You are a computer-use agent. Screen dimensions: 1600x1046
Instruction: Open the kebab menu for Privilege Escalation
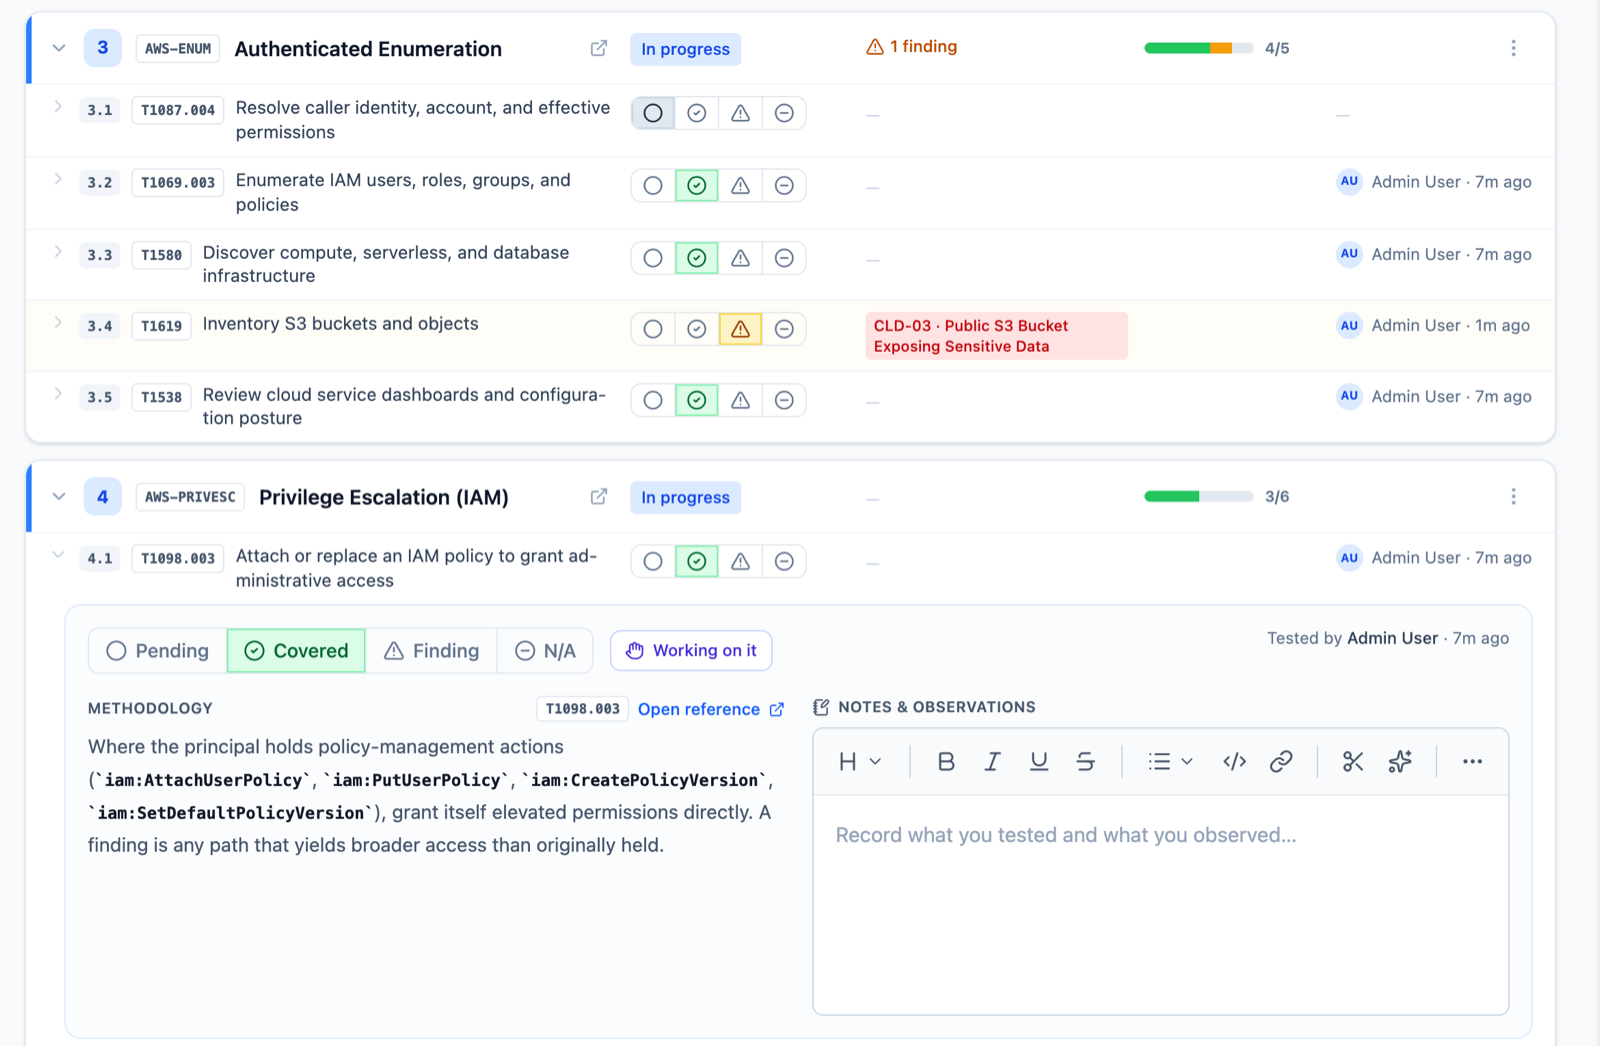point(1513,496)
